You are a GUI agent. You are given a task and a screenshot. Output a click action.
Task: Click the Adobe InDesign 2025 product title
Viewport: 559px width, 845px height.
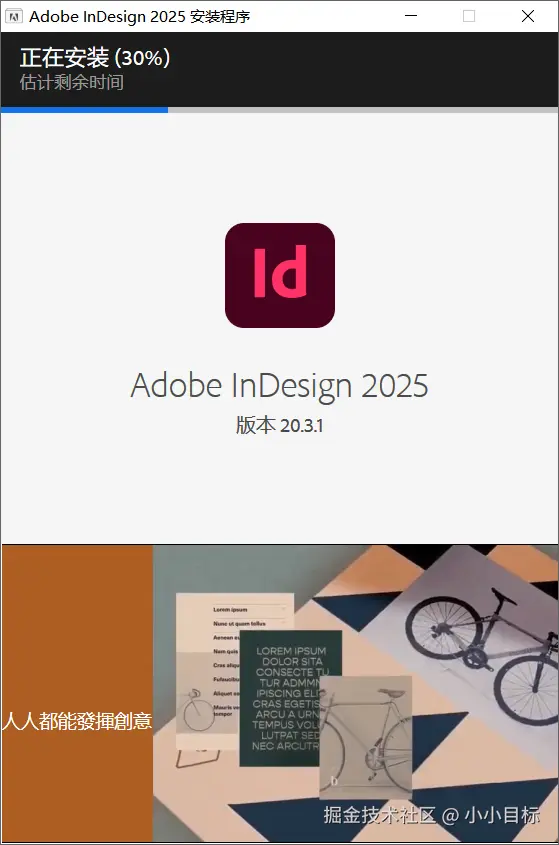pos(279,386)
